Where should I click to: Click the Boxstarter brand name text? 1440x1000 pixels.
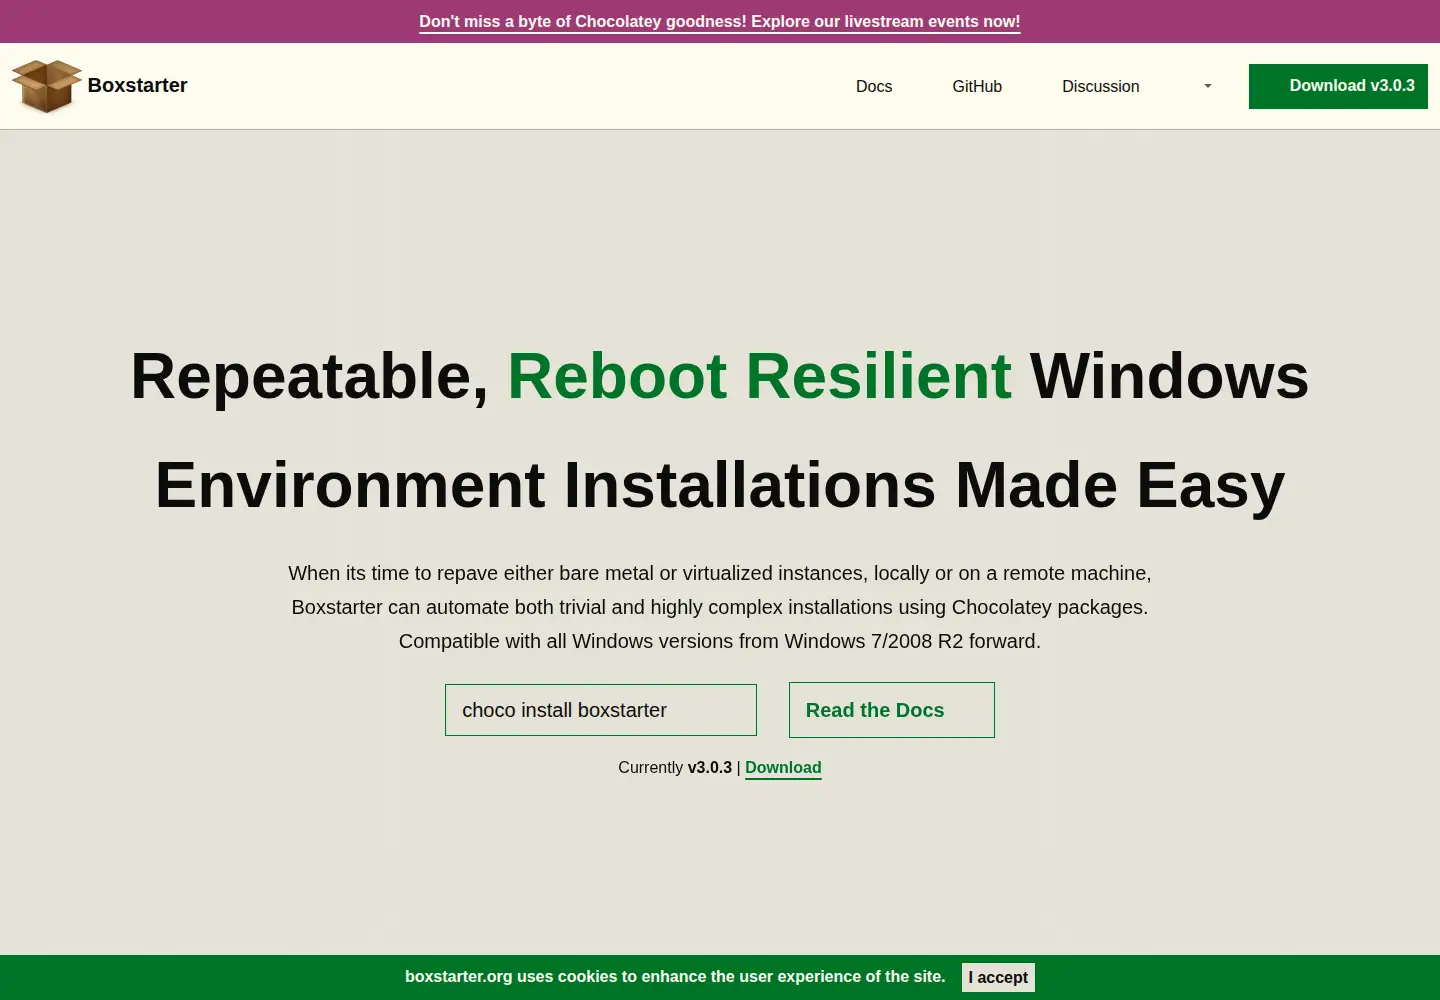[x=138, y=86]
